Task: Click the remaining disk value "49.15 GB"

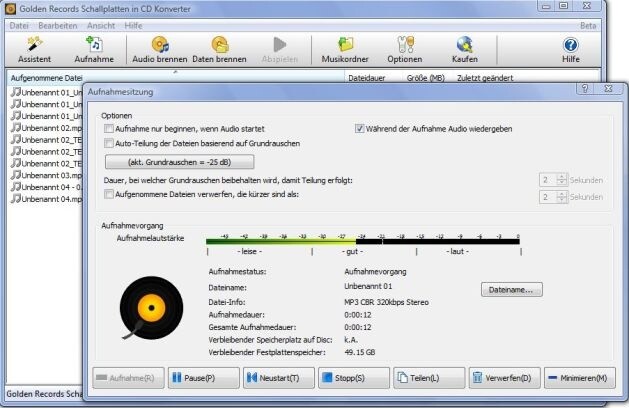Action: tap(360, 352)
